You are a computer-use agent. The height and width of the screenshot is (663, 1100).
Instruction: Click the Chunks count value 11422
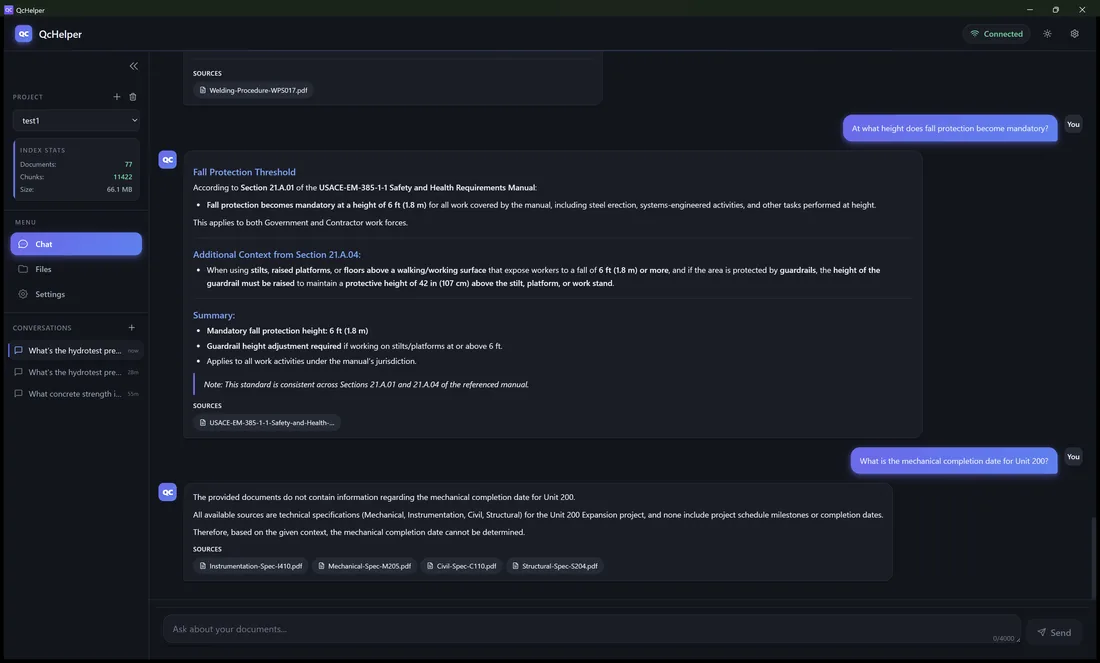tap(123, 177)
